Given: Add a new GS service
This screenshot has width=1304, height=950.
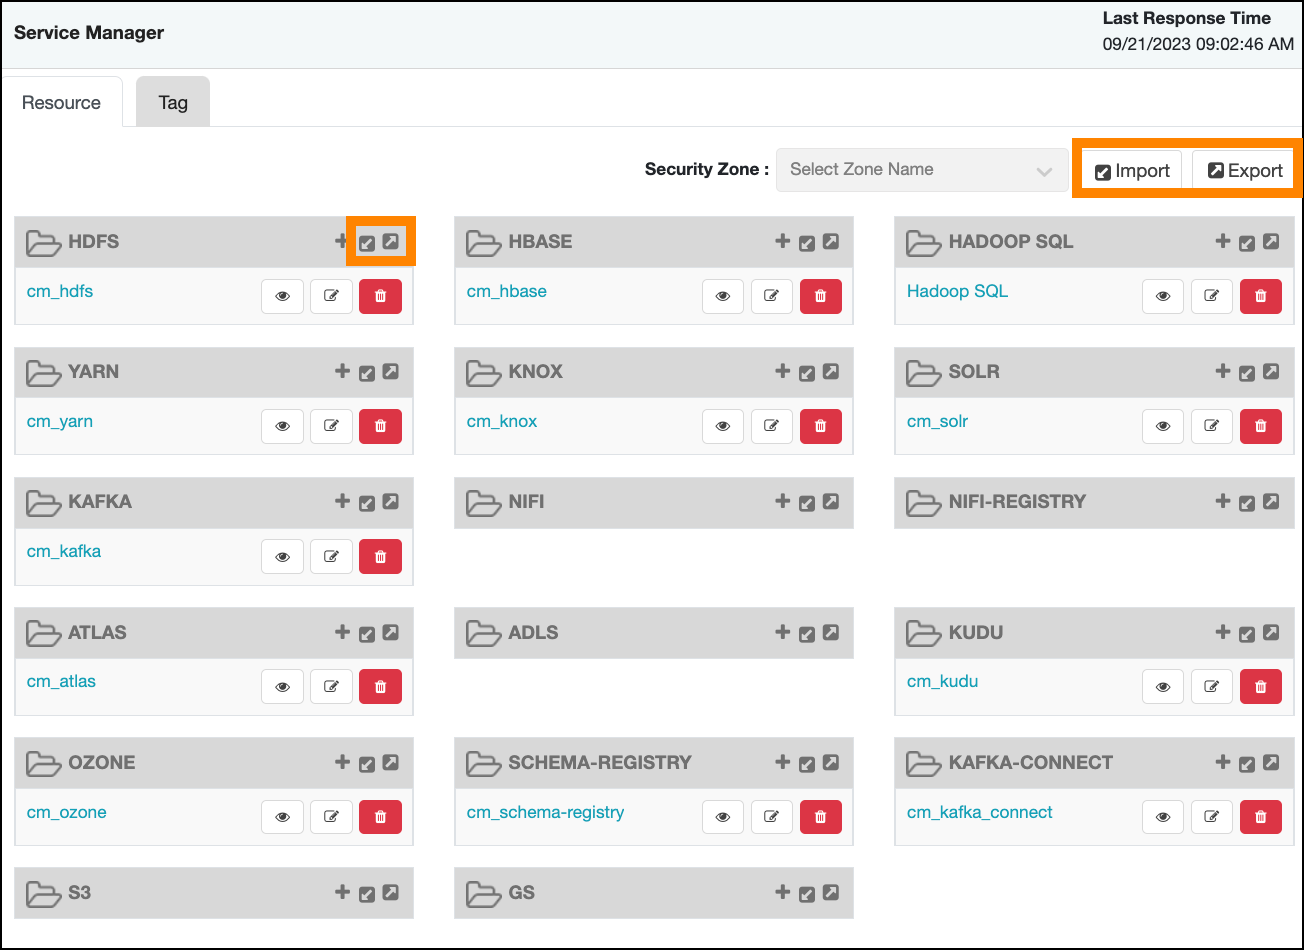Looking at the screenshot, I should 782,892.
